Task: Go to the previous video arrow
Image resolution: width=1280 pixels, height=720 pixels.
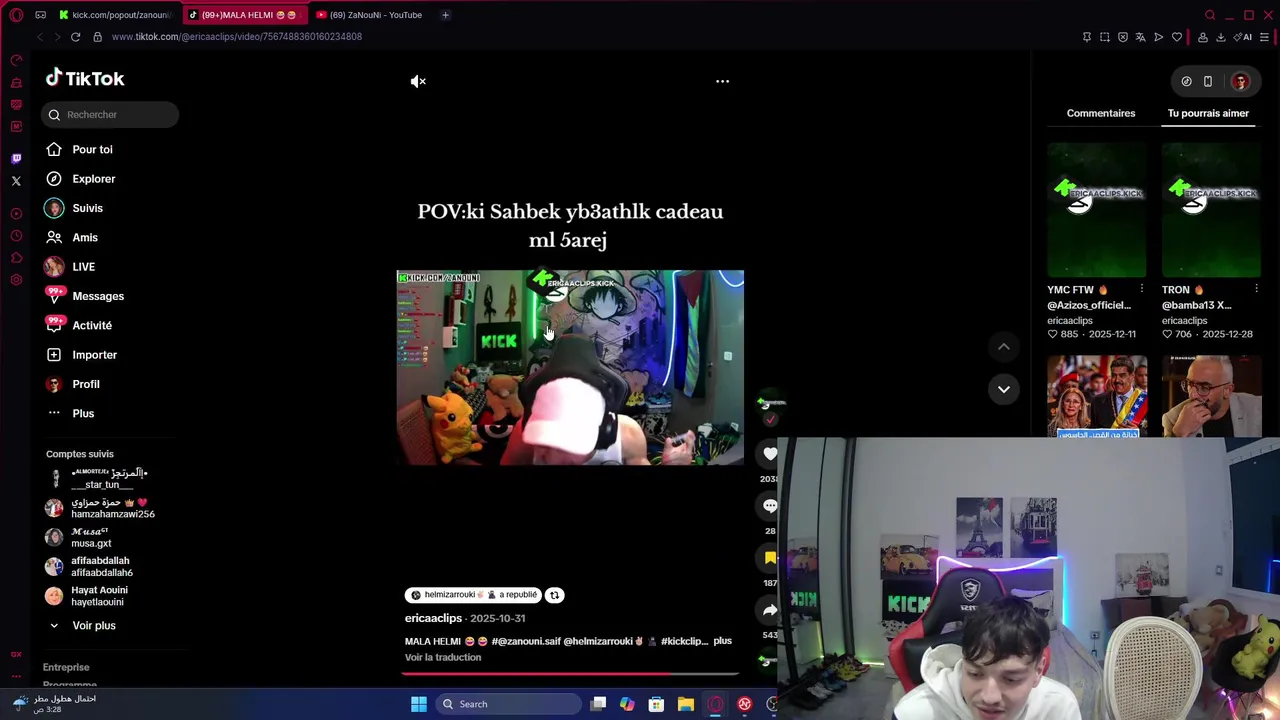Action: coord(1003,347)
